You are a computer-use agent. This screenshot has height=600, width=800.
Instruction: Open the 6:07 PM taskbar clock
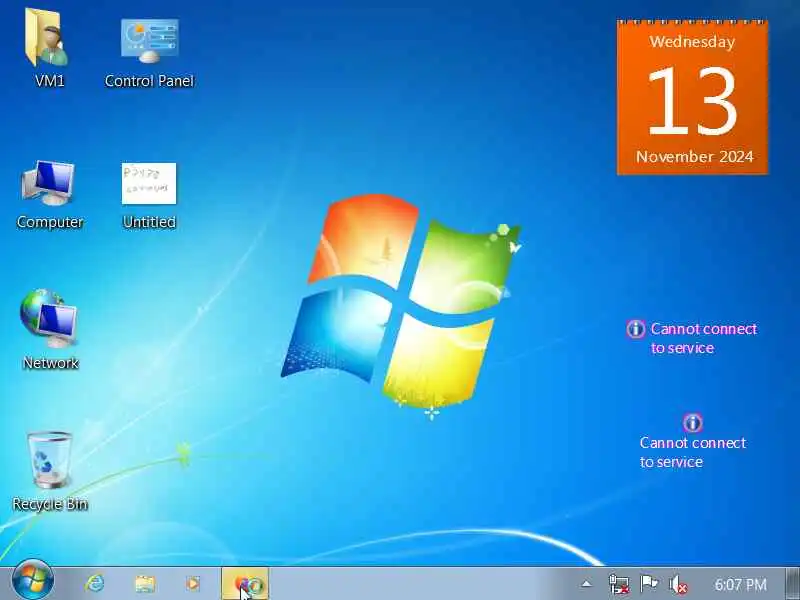(x=740, y=584)
